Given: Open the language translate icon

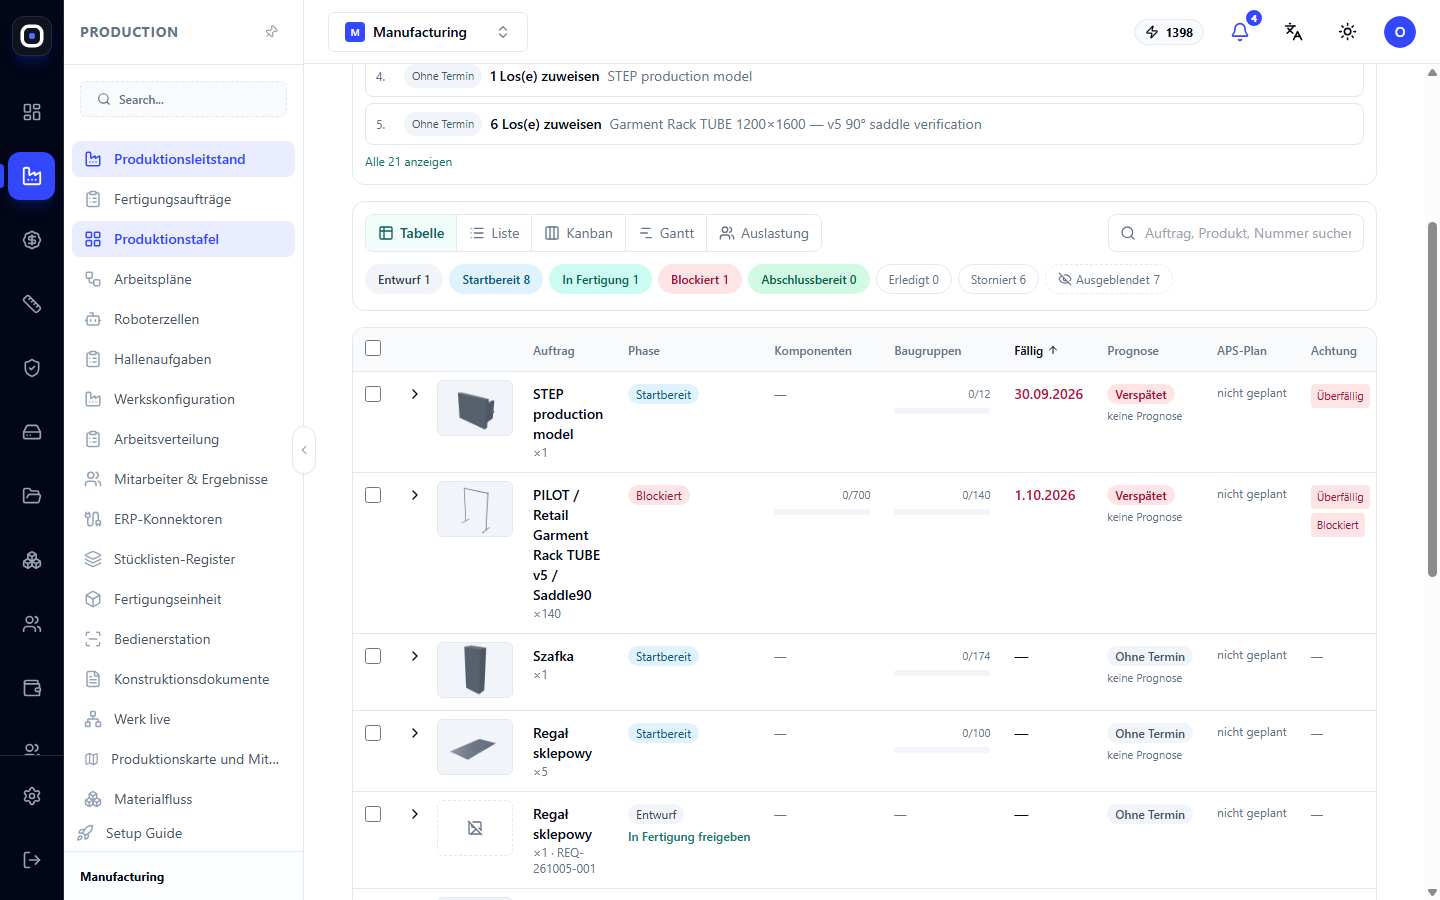Looking at the screenshot, I should [x=1294, y=32].
